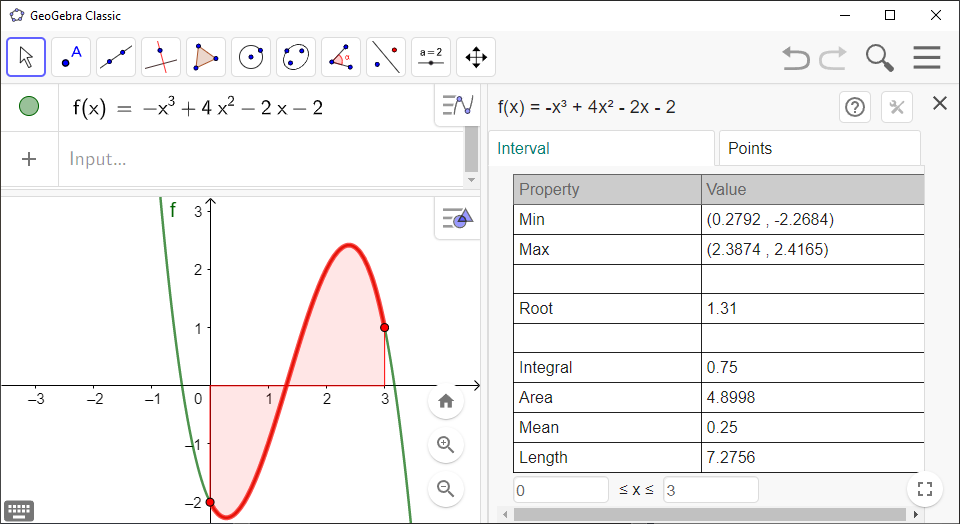Click the Algebra view vertical scrollbar

pyautogui.click(x=471, y=149)
